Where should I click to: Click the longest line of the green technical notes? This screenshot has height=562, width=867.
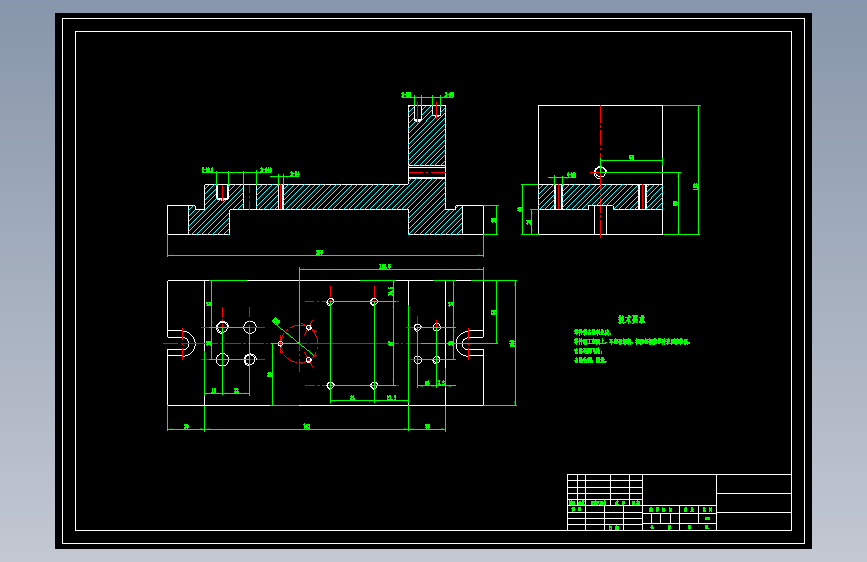631,341
